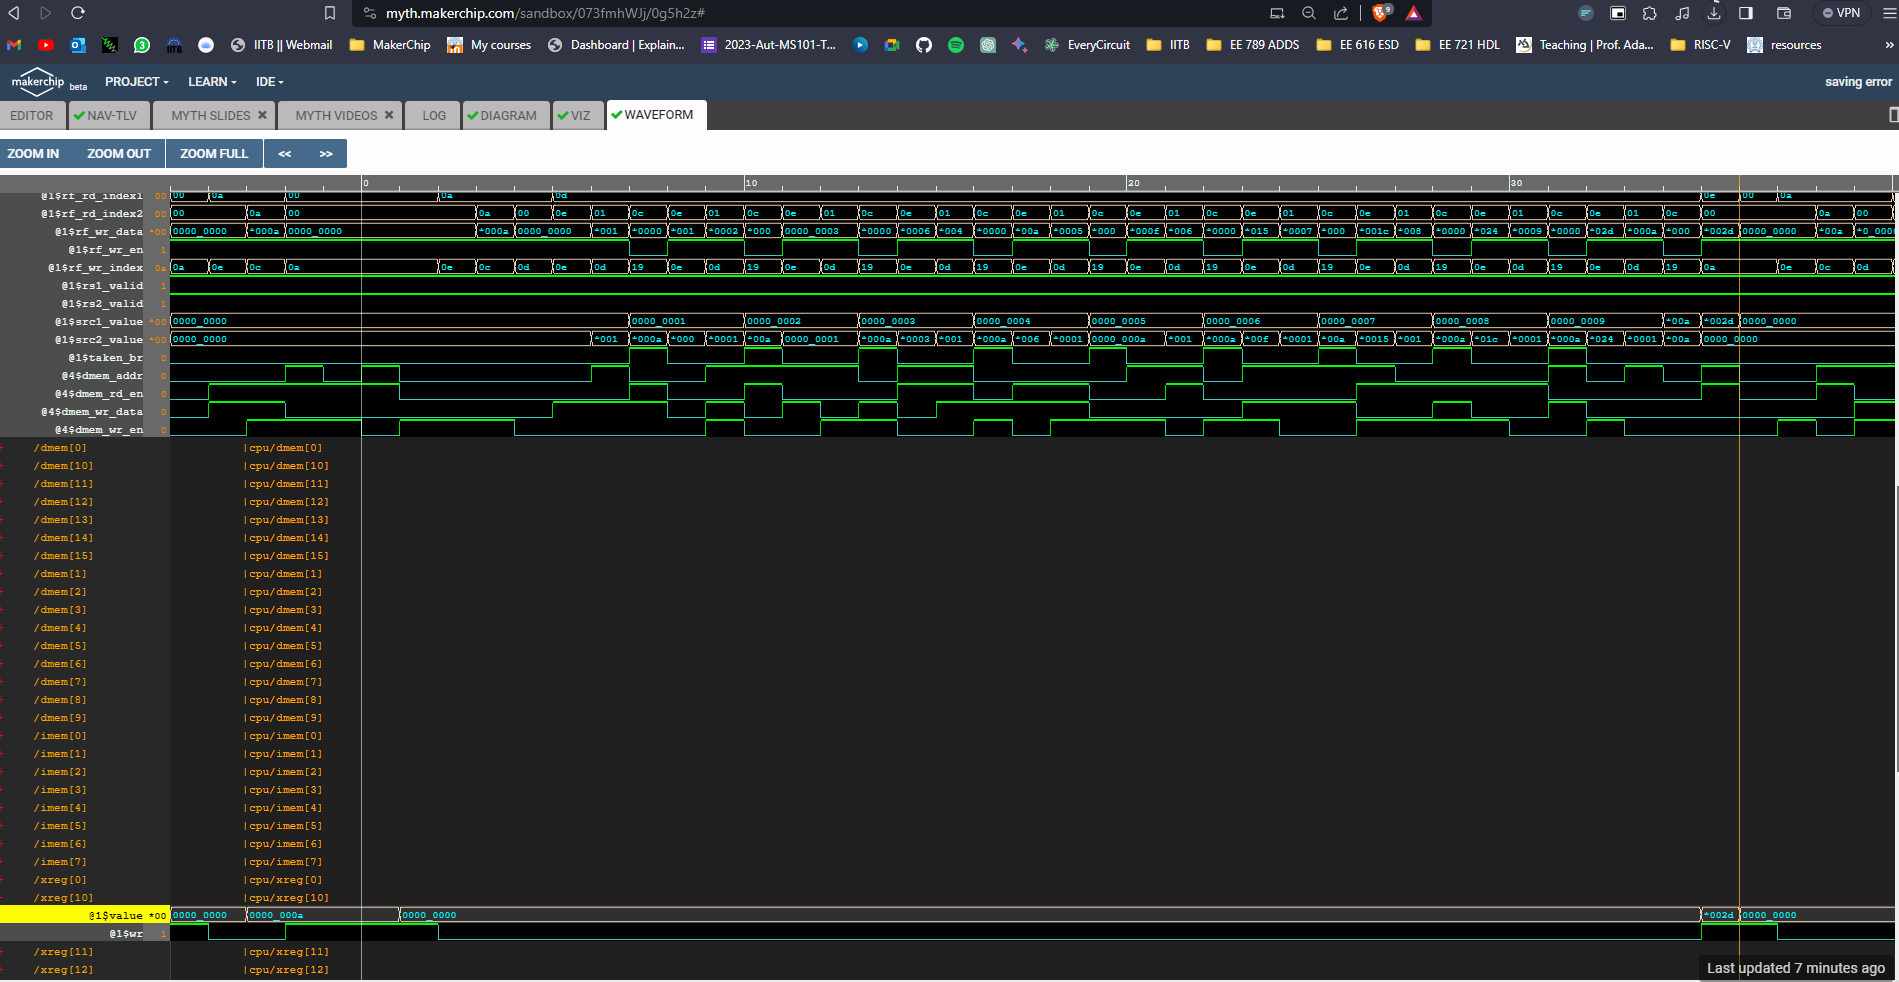Viewport: 1899px width, 982px height.
Task: Click the share page icon in address bar
Action: (1341, 13)
